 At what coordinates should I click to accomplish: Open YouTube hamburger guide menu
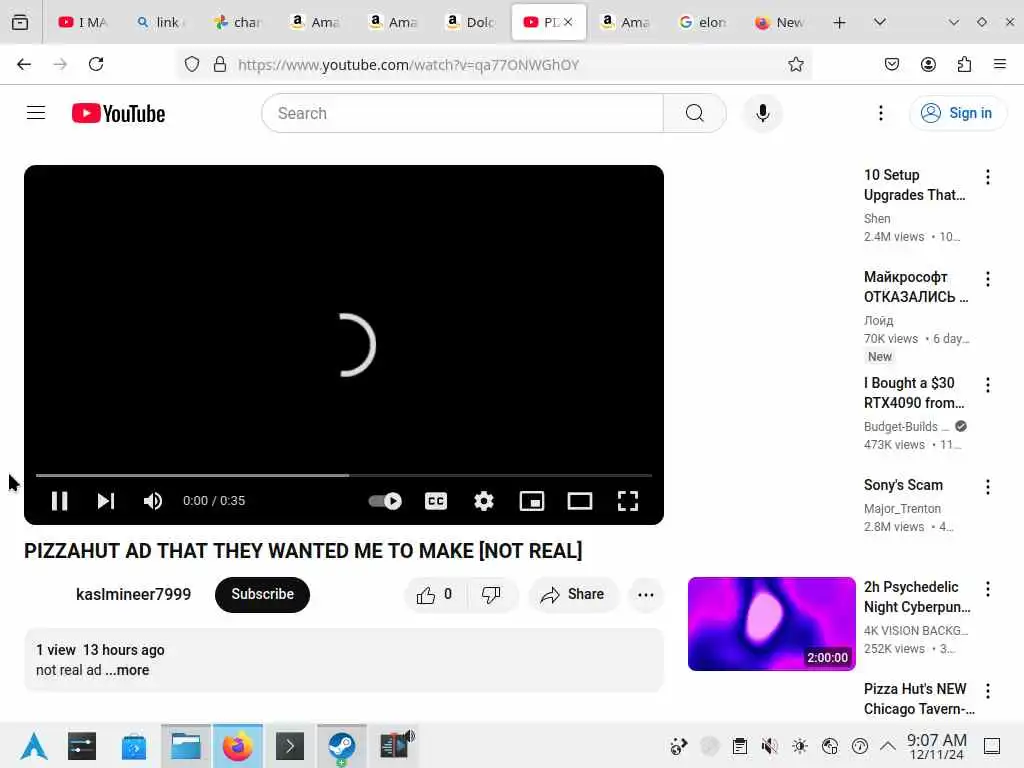tap(36, 113)
